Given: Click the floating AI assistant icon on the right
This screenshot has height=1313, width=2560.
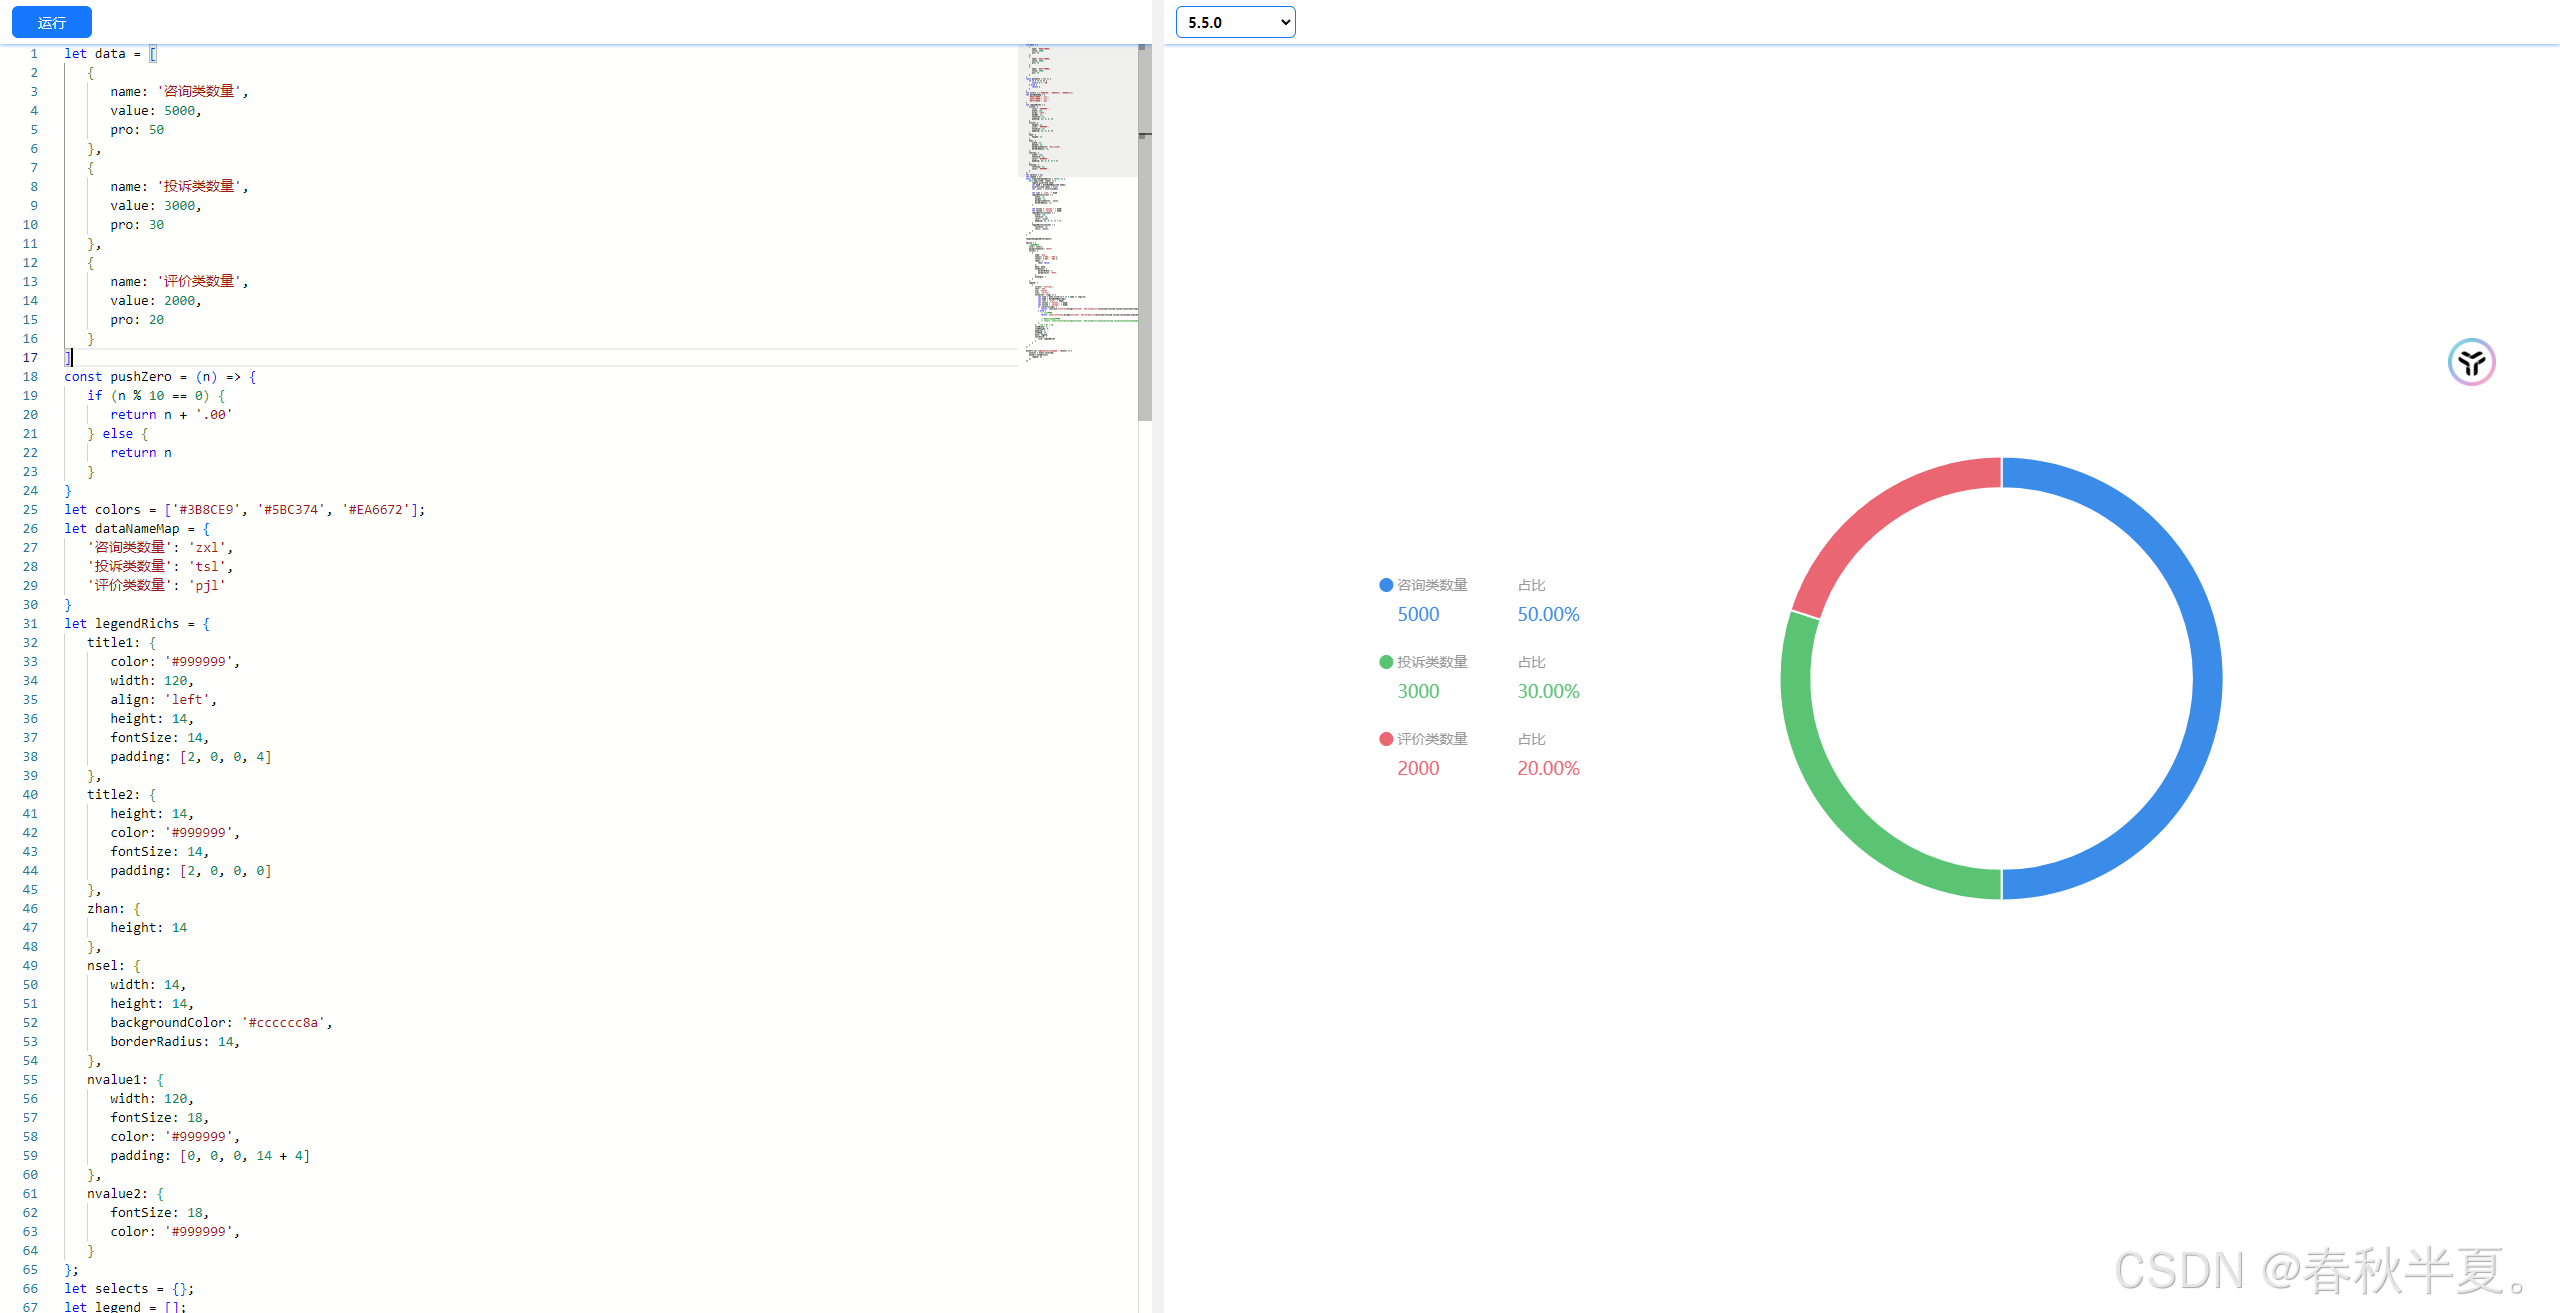Looking at the screenshot, I should 2470,362.
